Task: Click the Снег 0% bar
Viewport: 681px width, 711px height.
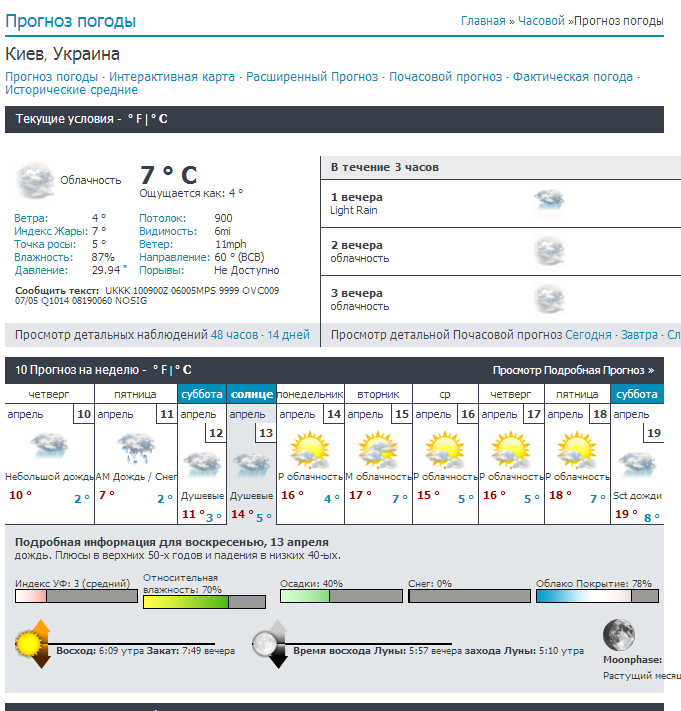Action: pyautogui.click(x=469, y=596)
